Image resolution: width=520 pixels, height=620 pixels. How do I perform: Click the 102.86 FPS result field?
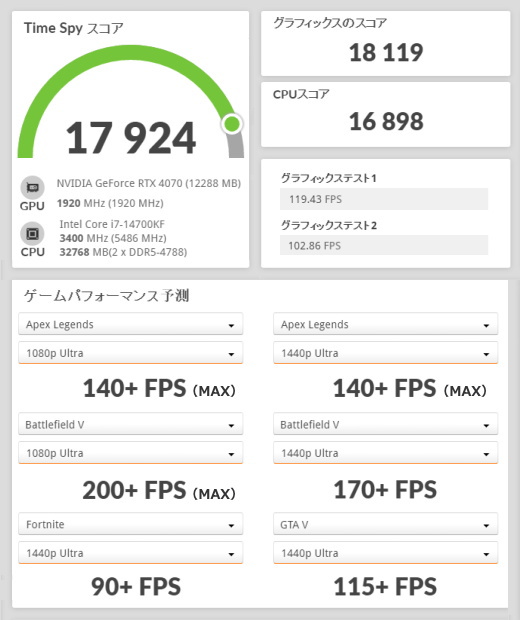tap(384, 246)
